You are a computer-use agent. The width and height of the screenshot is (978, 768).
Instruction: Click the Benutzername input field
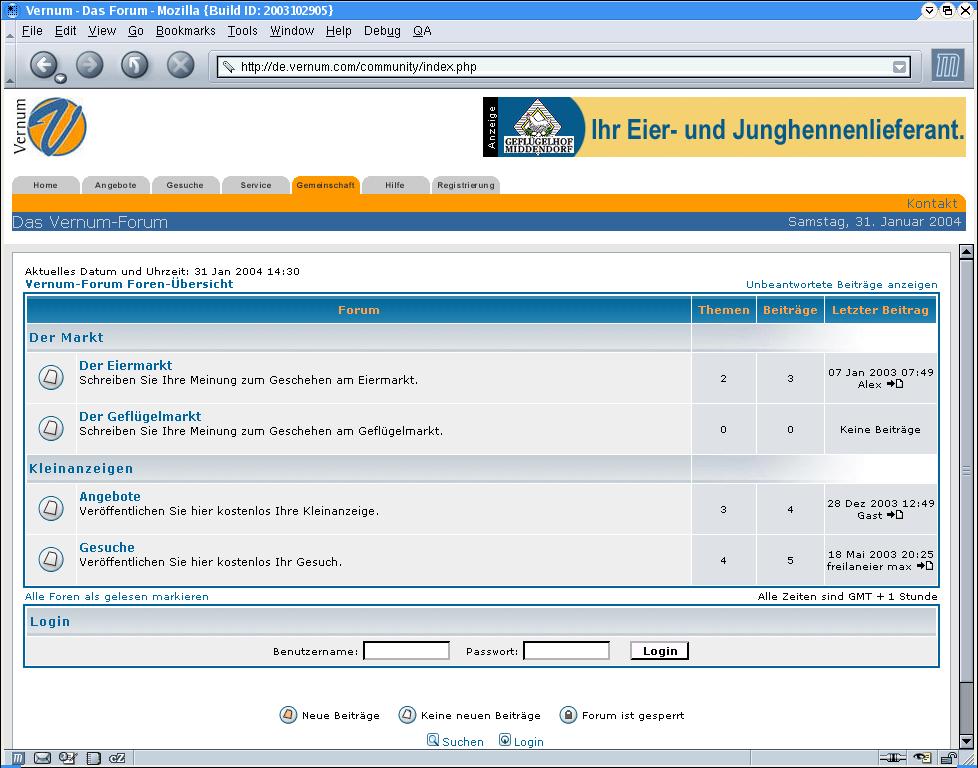[x=406, y=651]
